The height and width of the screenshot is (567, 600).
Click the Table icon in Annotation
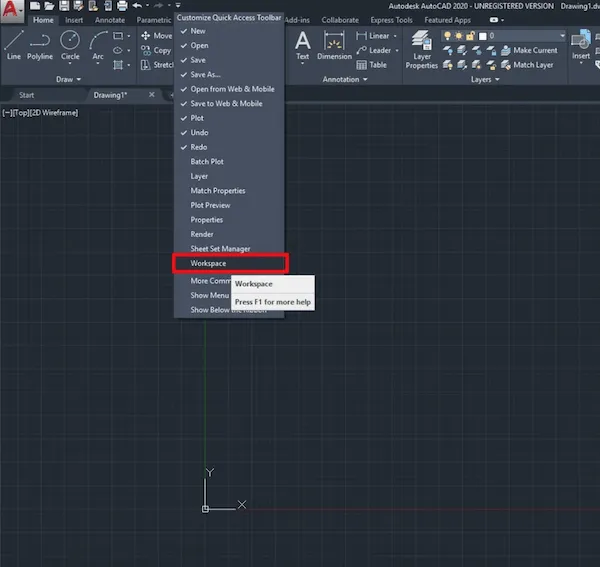tap(371, 65)
